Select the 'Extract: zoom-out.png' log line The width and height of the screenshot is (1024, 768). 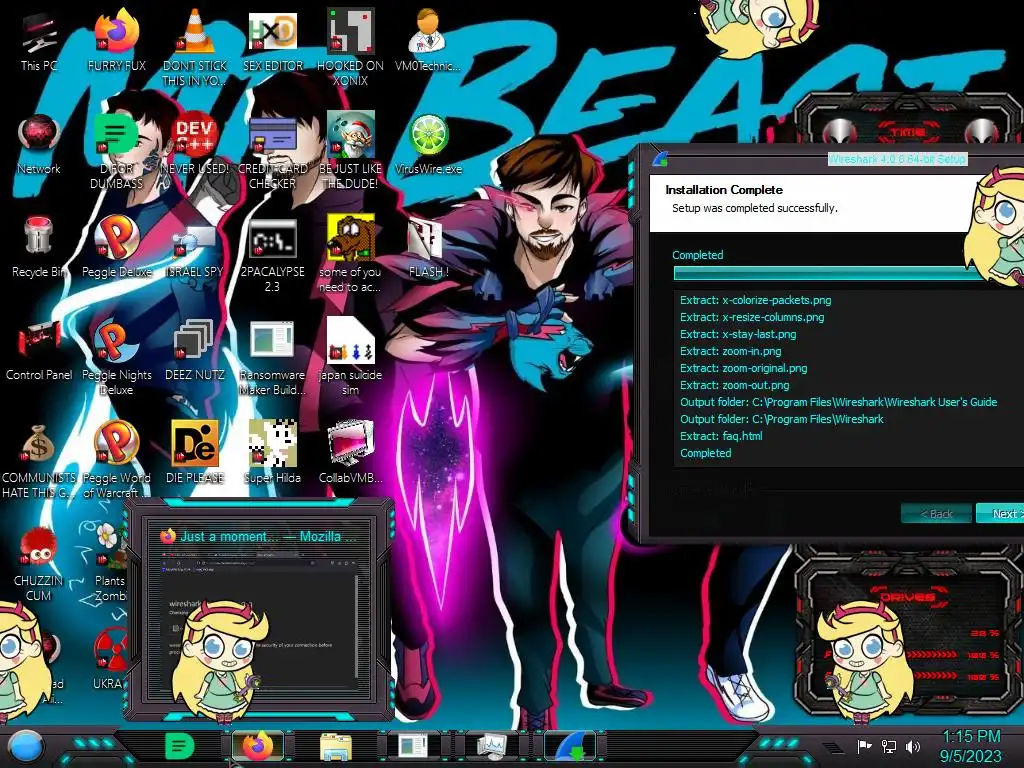[x=735, y=385]
